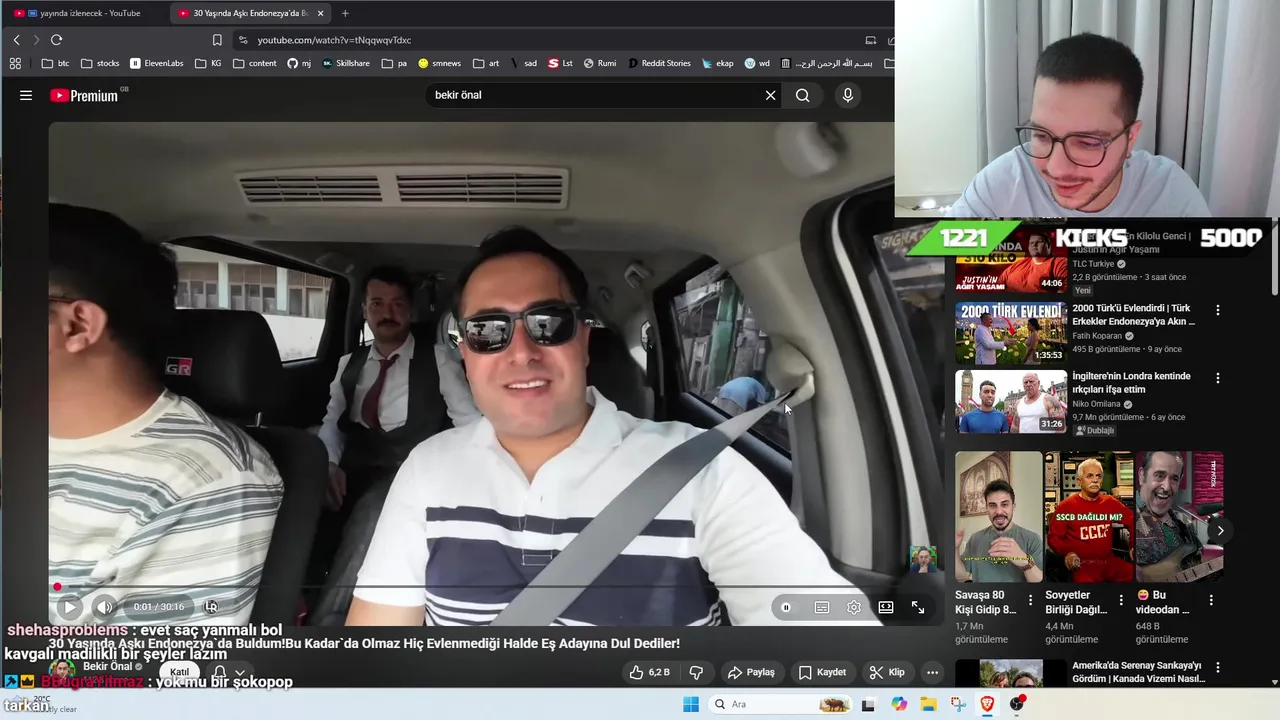Screen dimensions: 1280x720
Task: Bookmark this page via bookmark icon
Action: coord(217,40)
